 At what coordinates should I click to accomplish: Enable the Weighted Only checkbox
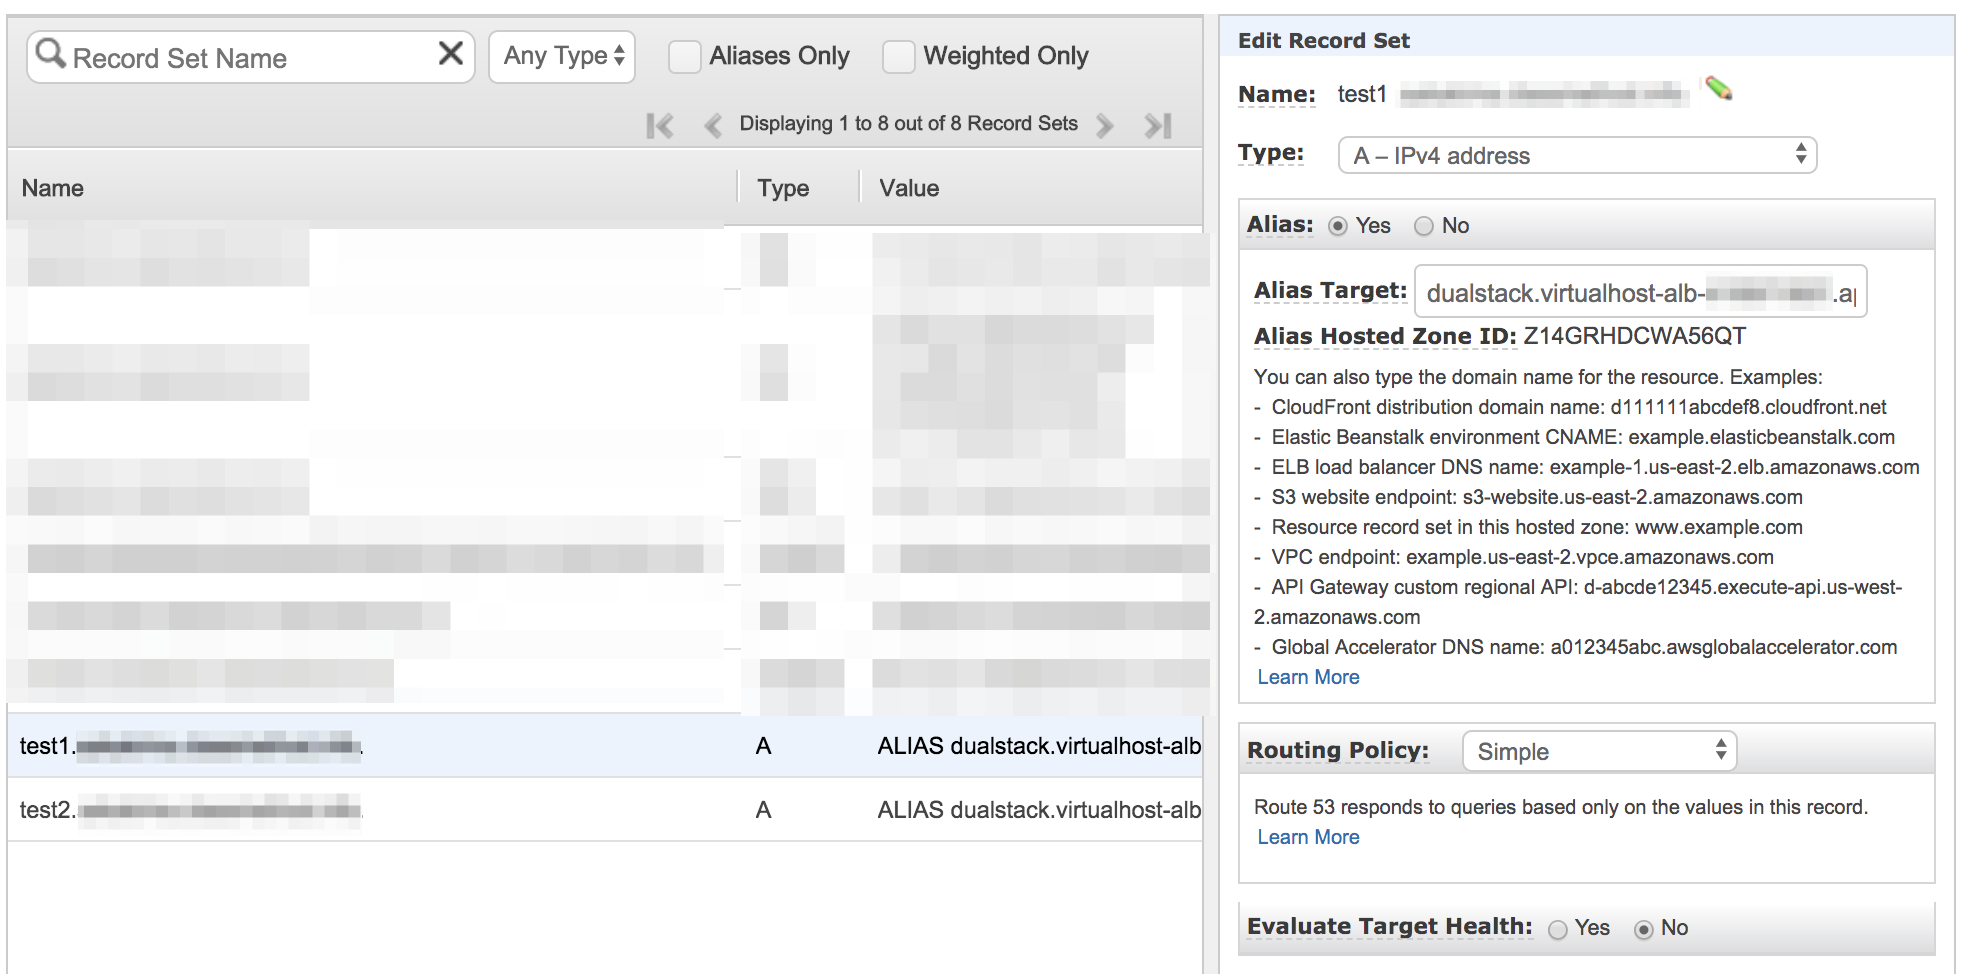pyautogui.click(x=899, y=57)
